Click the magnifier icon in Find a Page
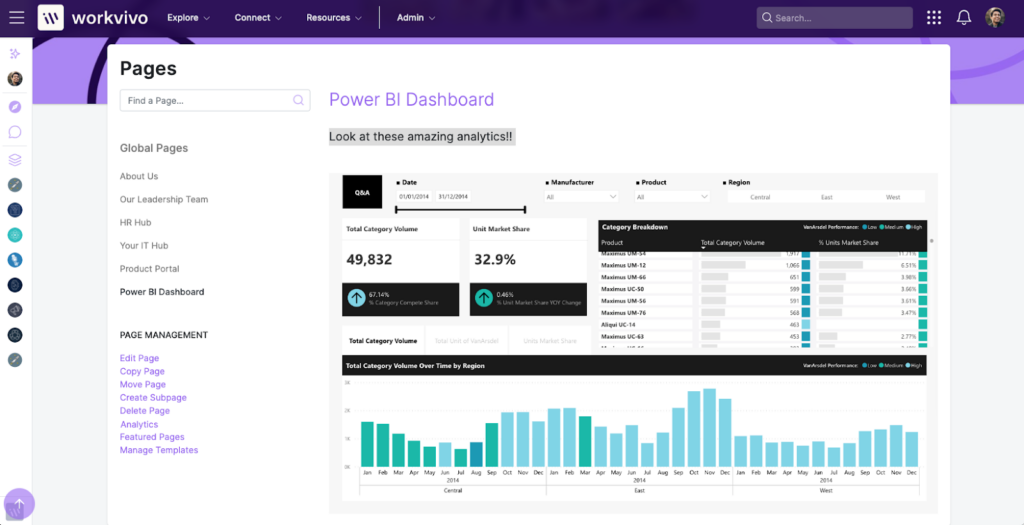1024x525 pixels. 298,101
